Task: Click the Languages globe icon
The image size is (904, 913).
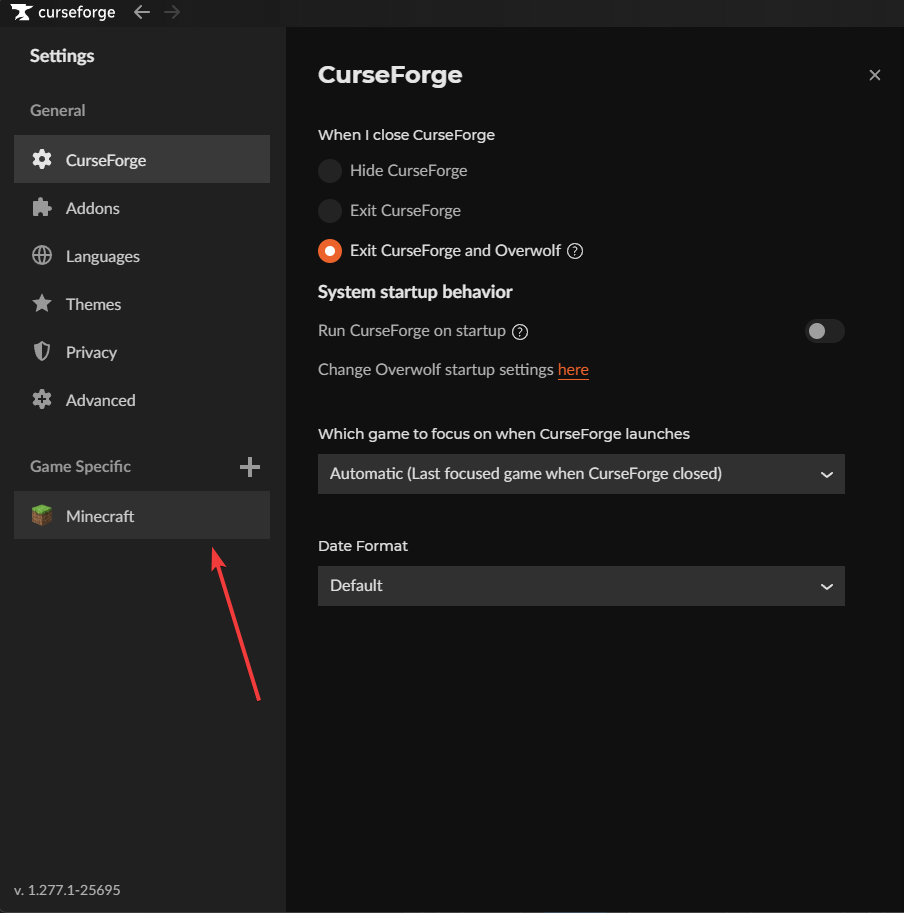Action: 42,256
